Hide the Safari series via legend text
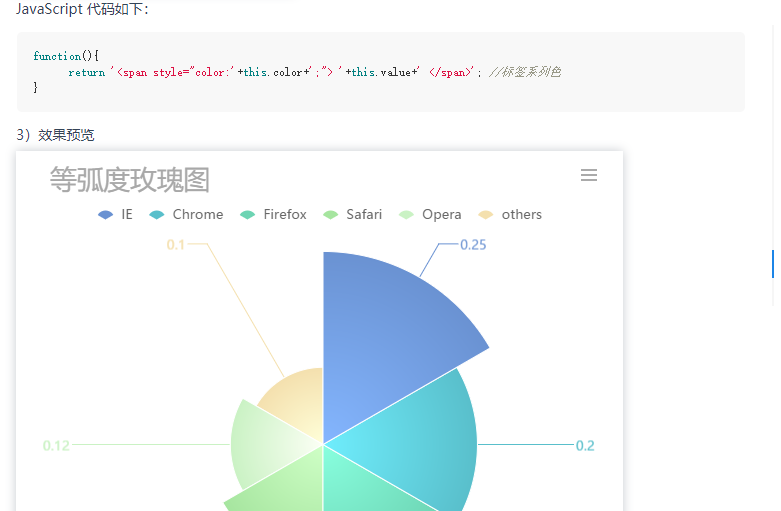This screenshot has width=781, height=511. (364, 214)
